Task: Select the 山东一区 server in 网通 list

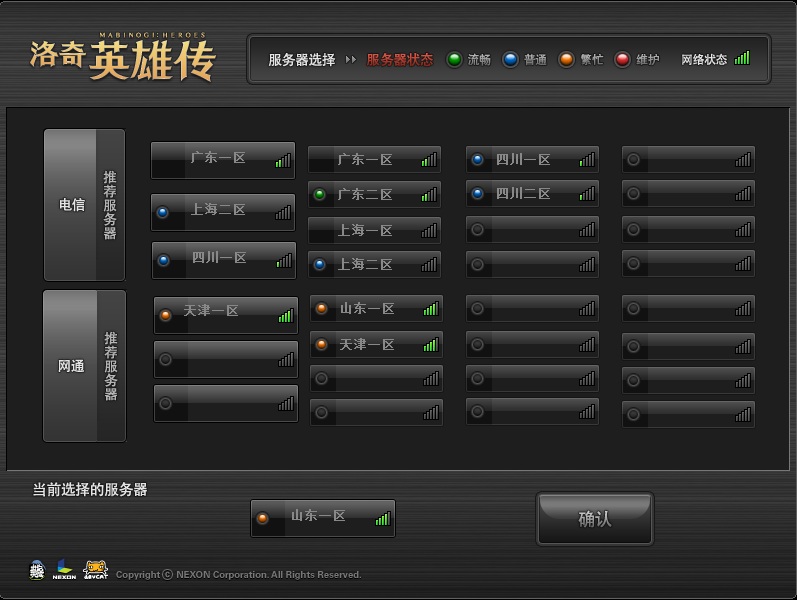Action: coord(376,309)
